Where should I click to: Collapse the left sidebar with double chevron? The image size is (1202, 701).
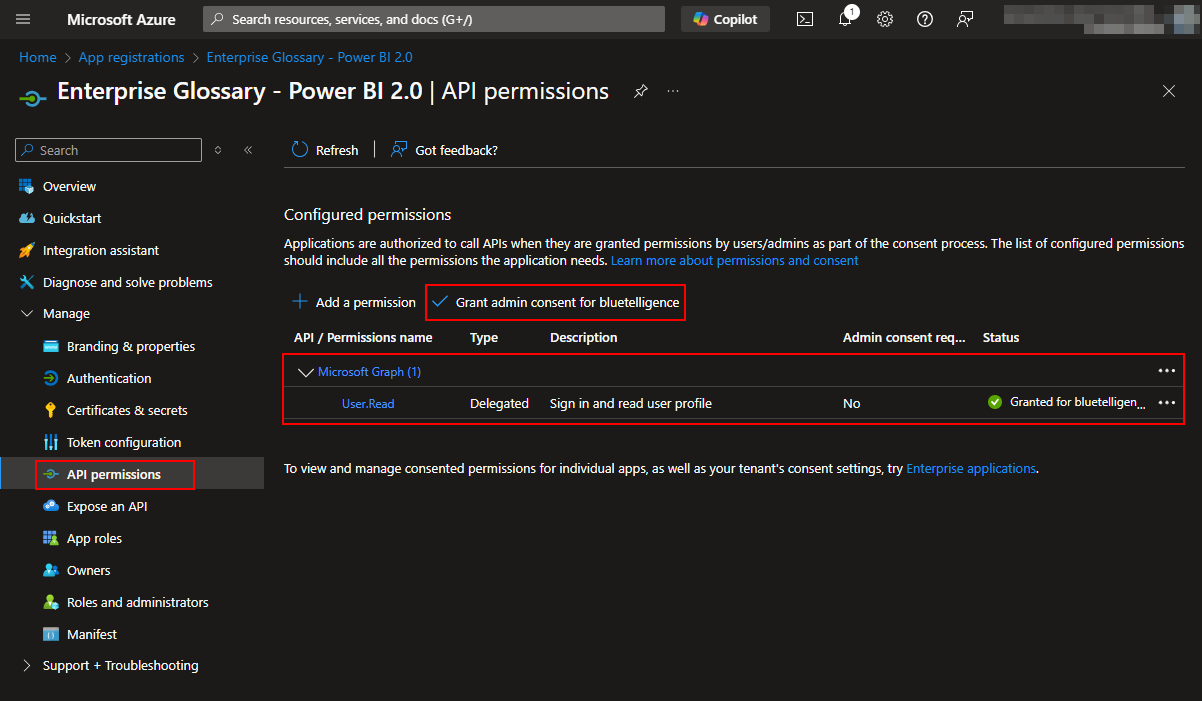(248, 150)
